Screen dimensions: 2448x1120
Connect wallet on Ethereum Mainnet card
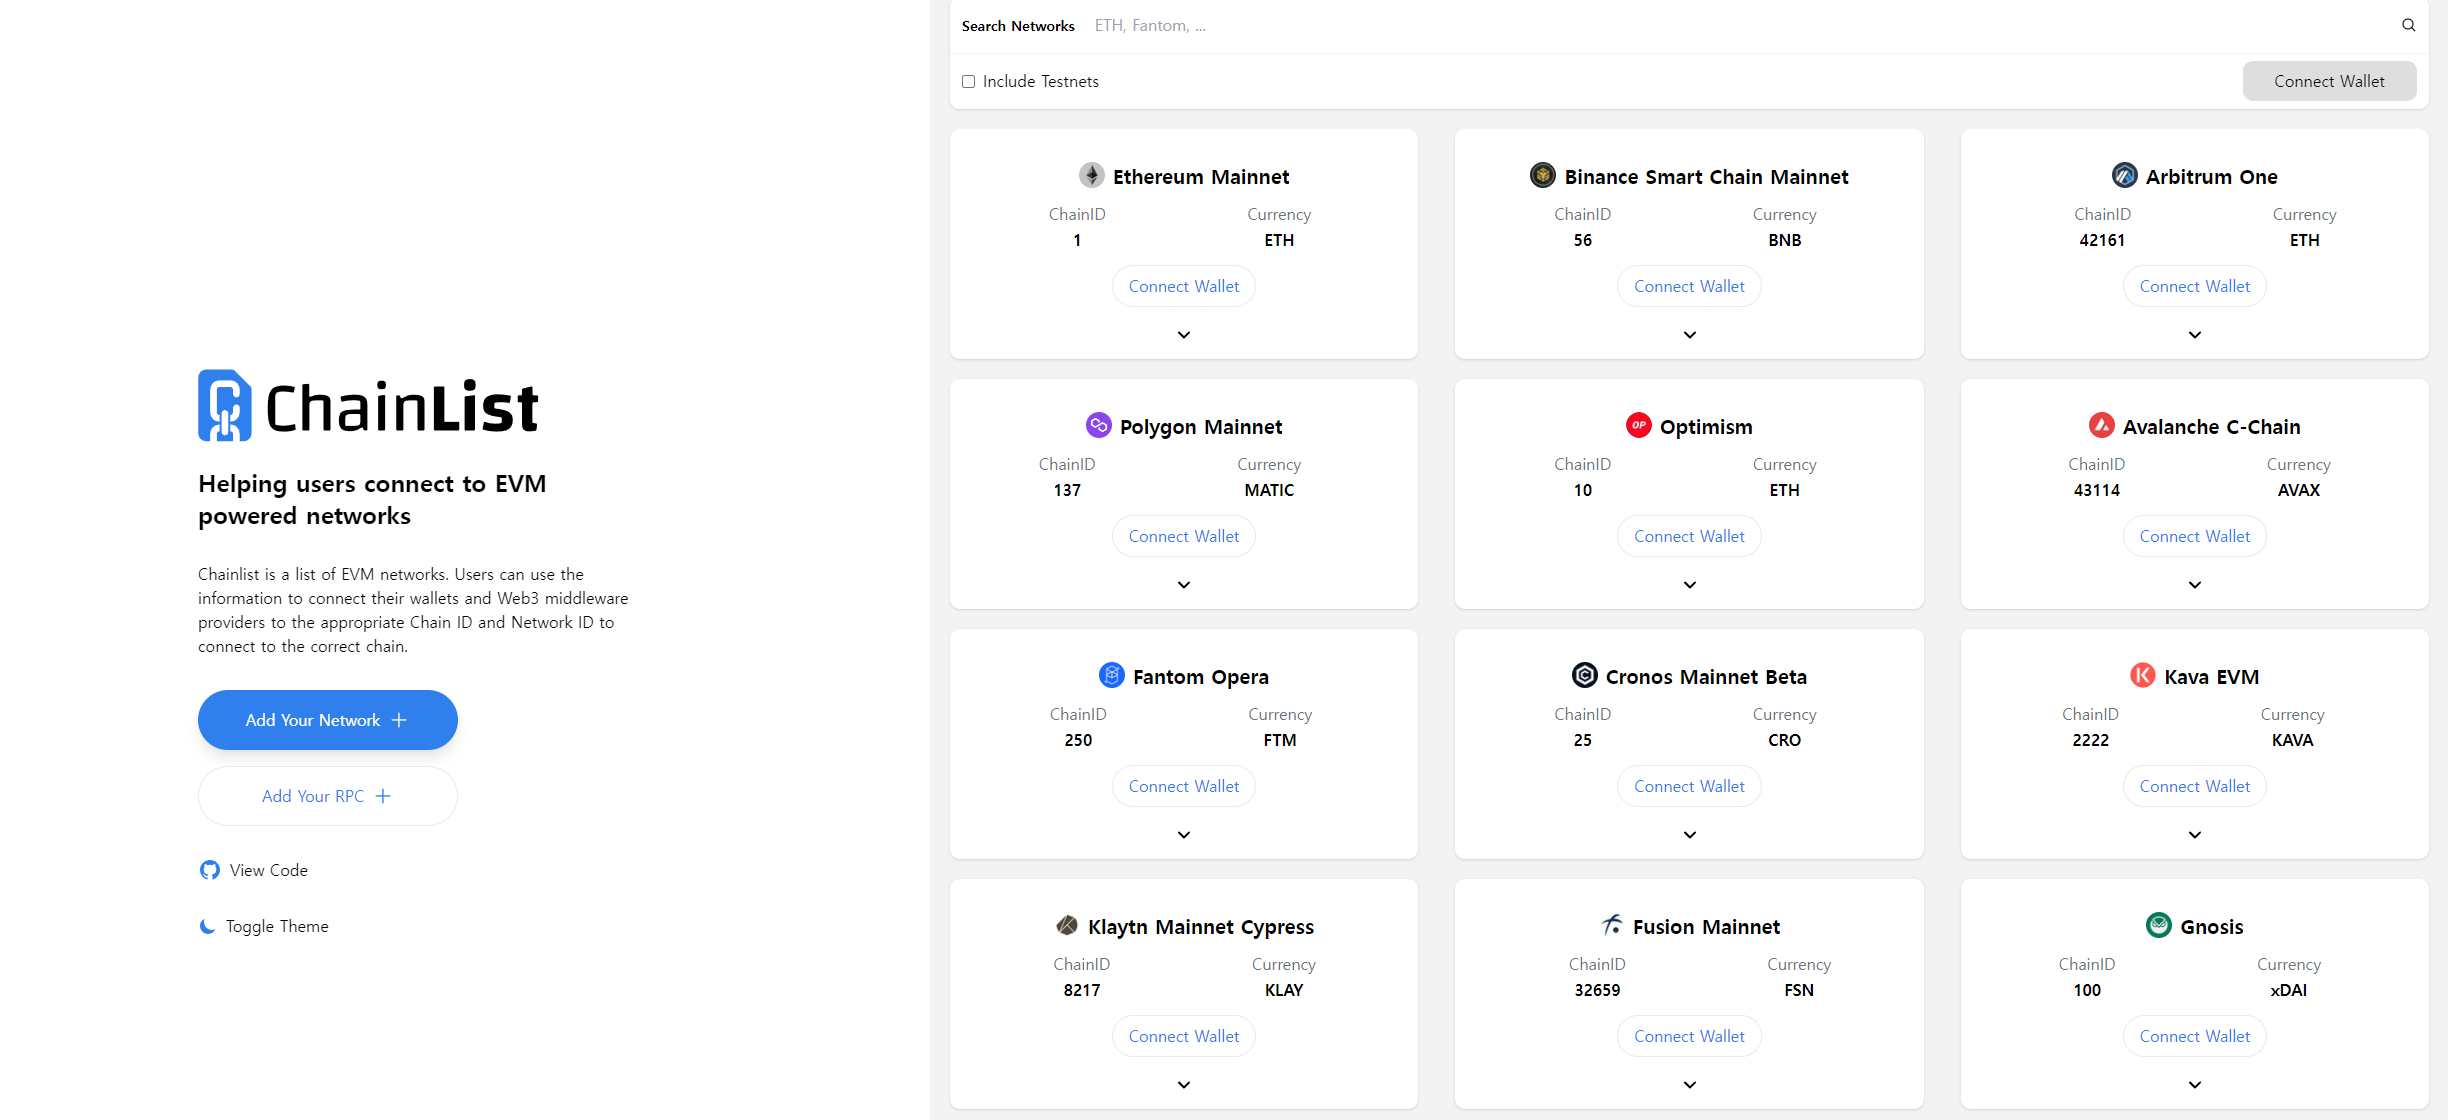(1184, 286)
